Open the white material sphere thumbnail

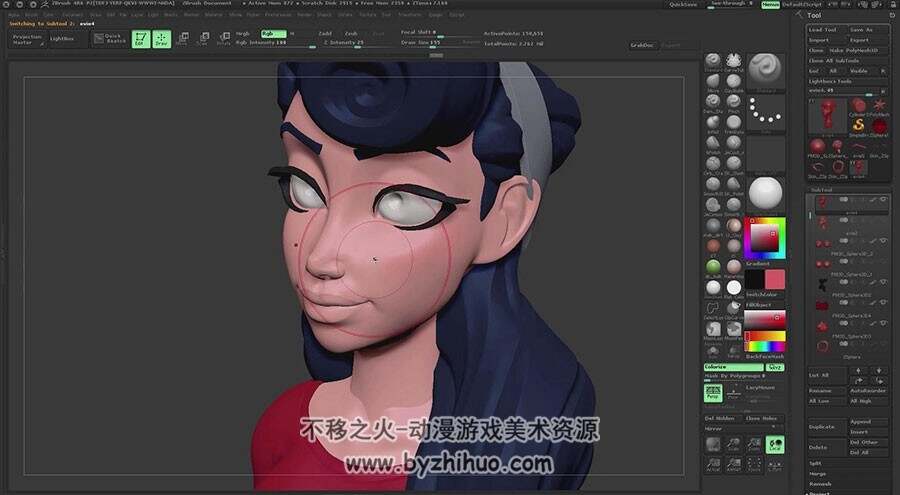766,194
